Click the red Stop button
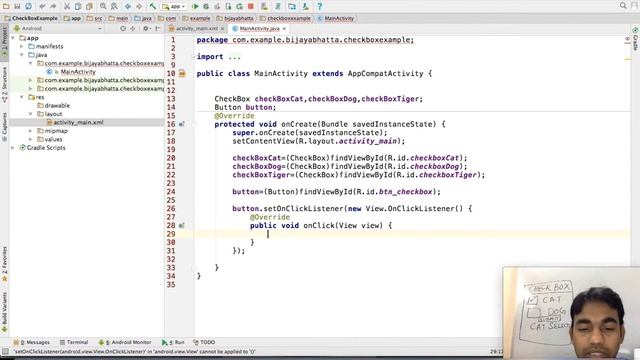This screenshot has width=640, height=360. (x=251, y=6)
